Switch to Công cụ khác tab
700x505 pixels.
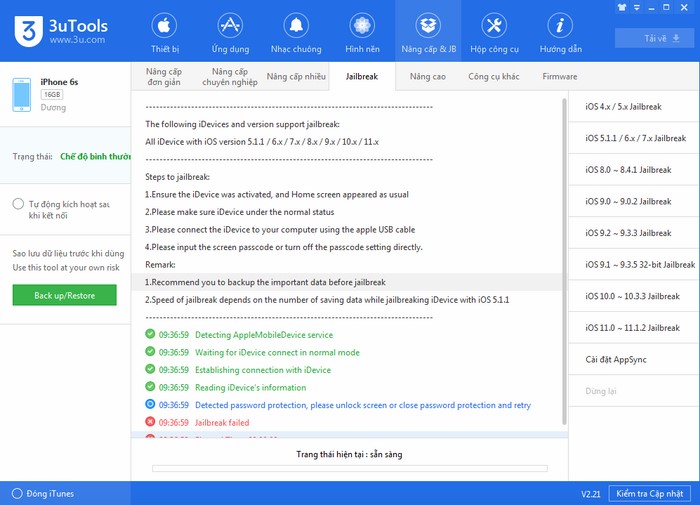tap(493, 76)
